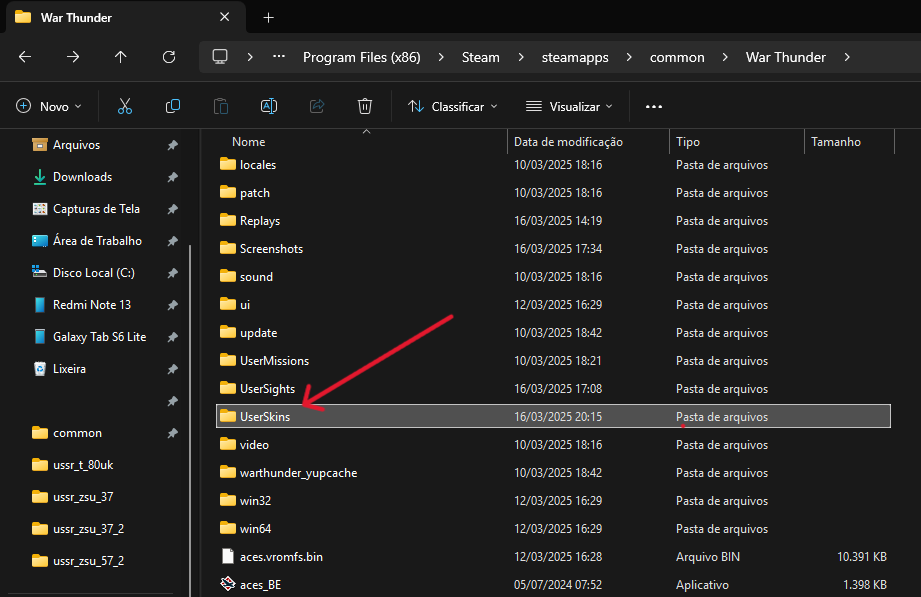Expand the chevron after steamapps breadcrumb
The image size is (921, 597).
tap(629, 57)
